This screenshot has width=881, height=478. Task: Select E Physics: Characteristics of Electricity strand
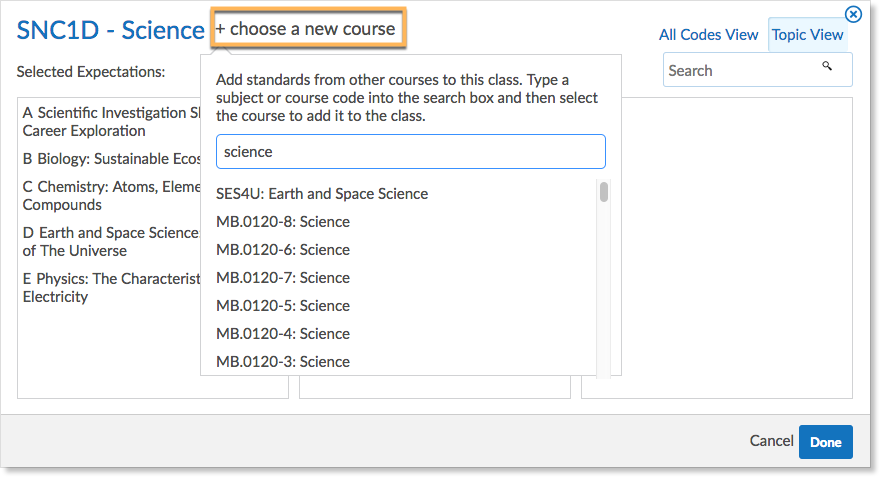click(x=111, y=288)
